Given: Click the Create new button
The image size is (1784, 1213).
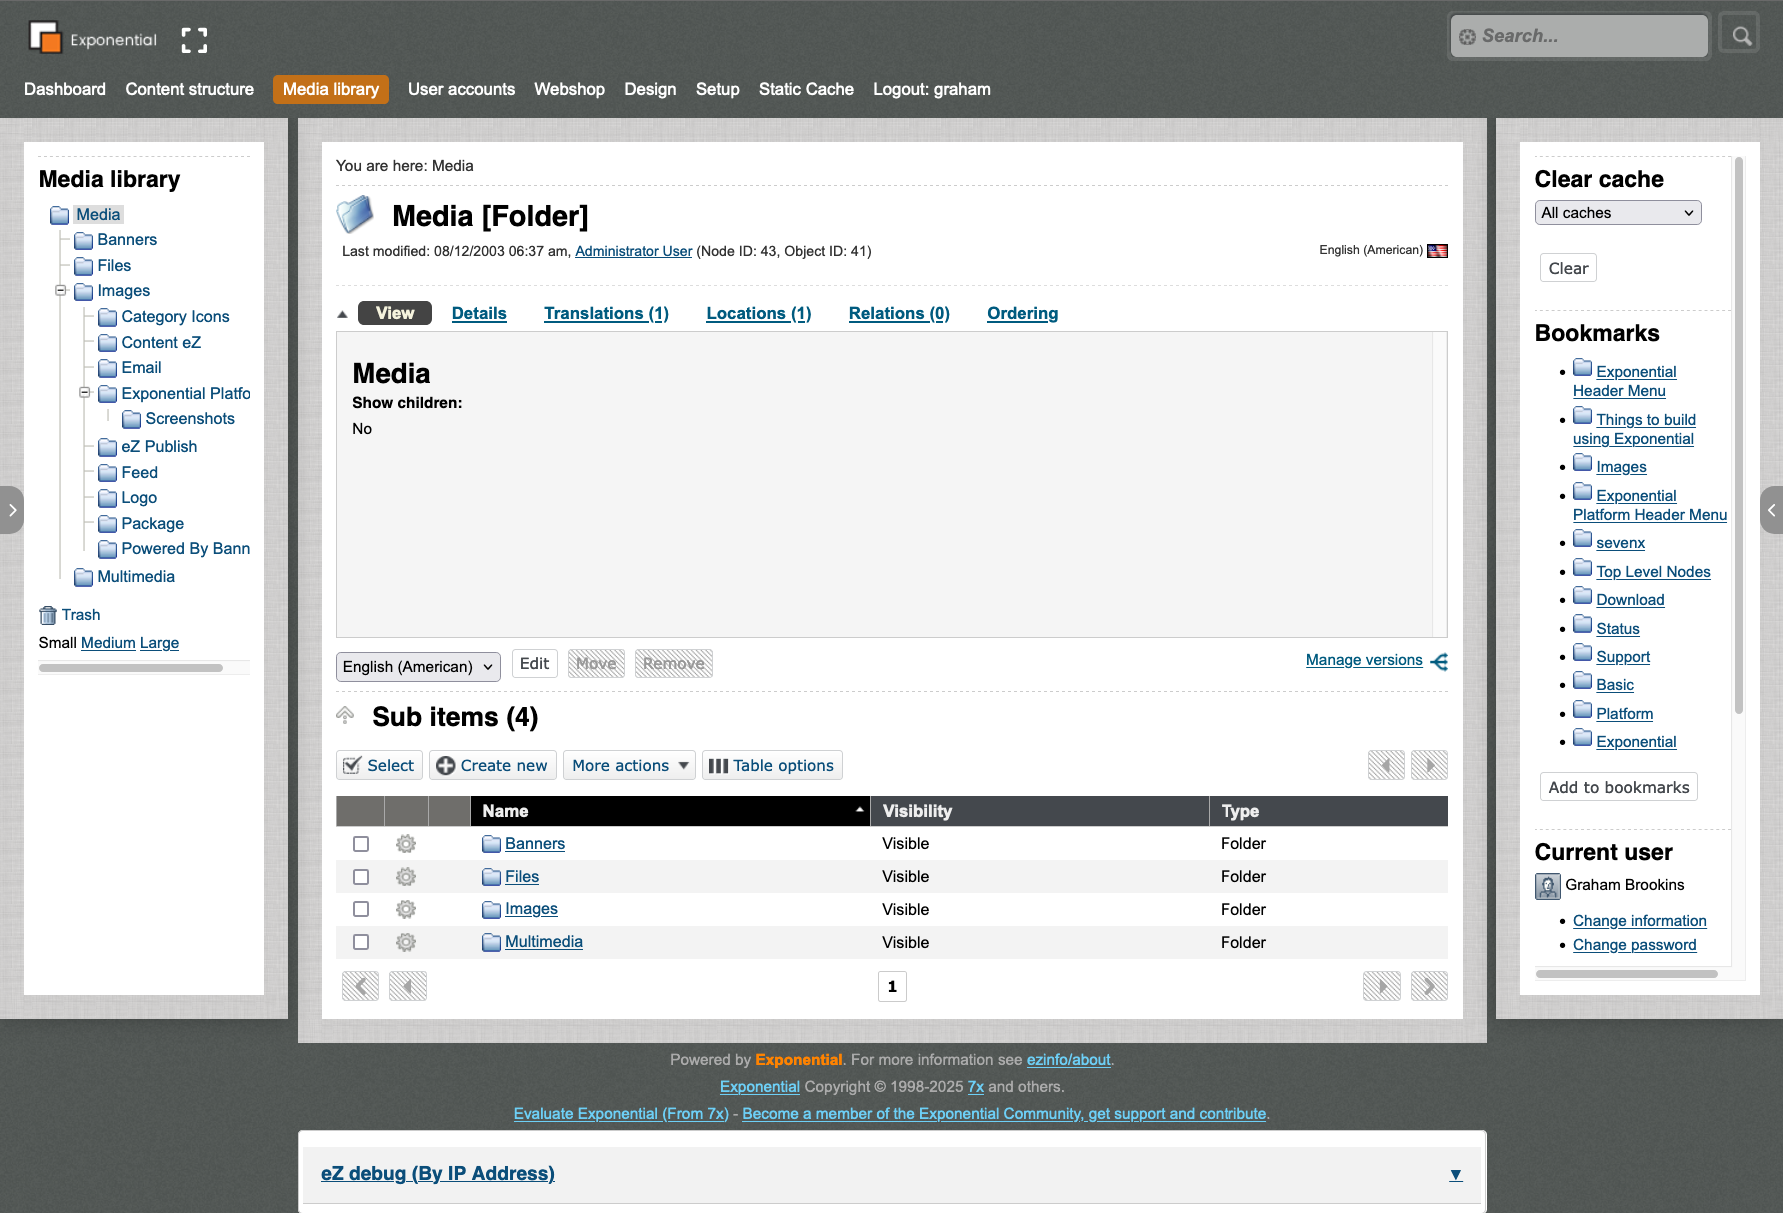Looking at the screenshot, I should click(x=493, y=765).
